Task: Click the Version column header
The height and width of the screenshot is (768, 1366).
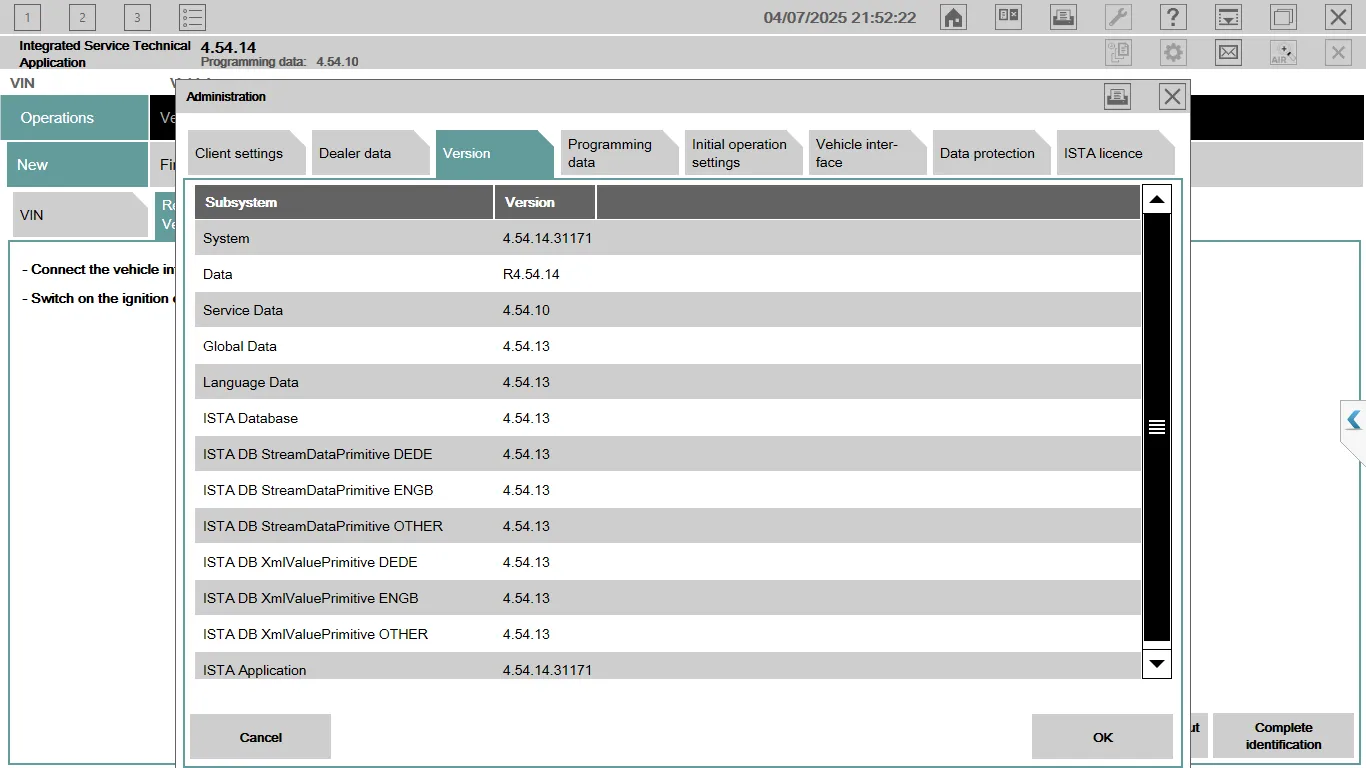Action: (545, 202)
